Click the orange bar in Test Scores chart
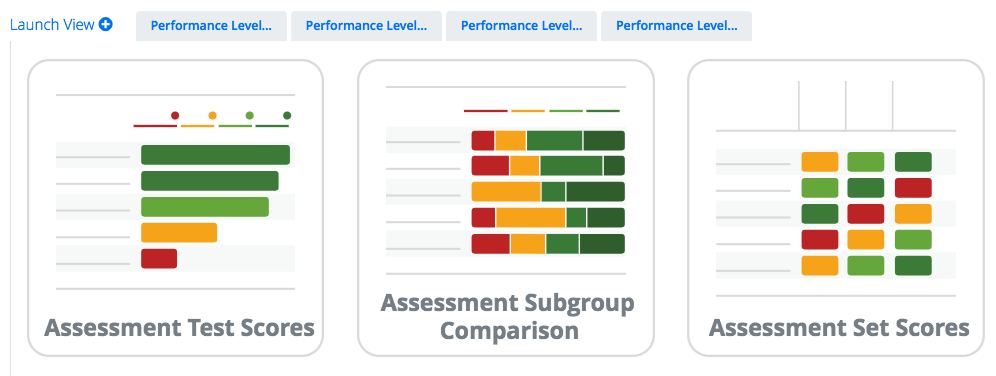The image size is (996, 376). tap(179, 232)
